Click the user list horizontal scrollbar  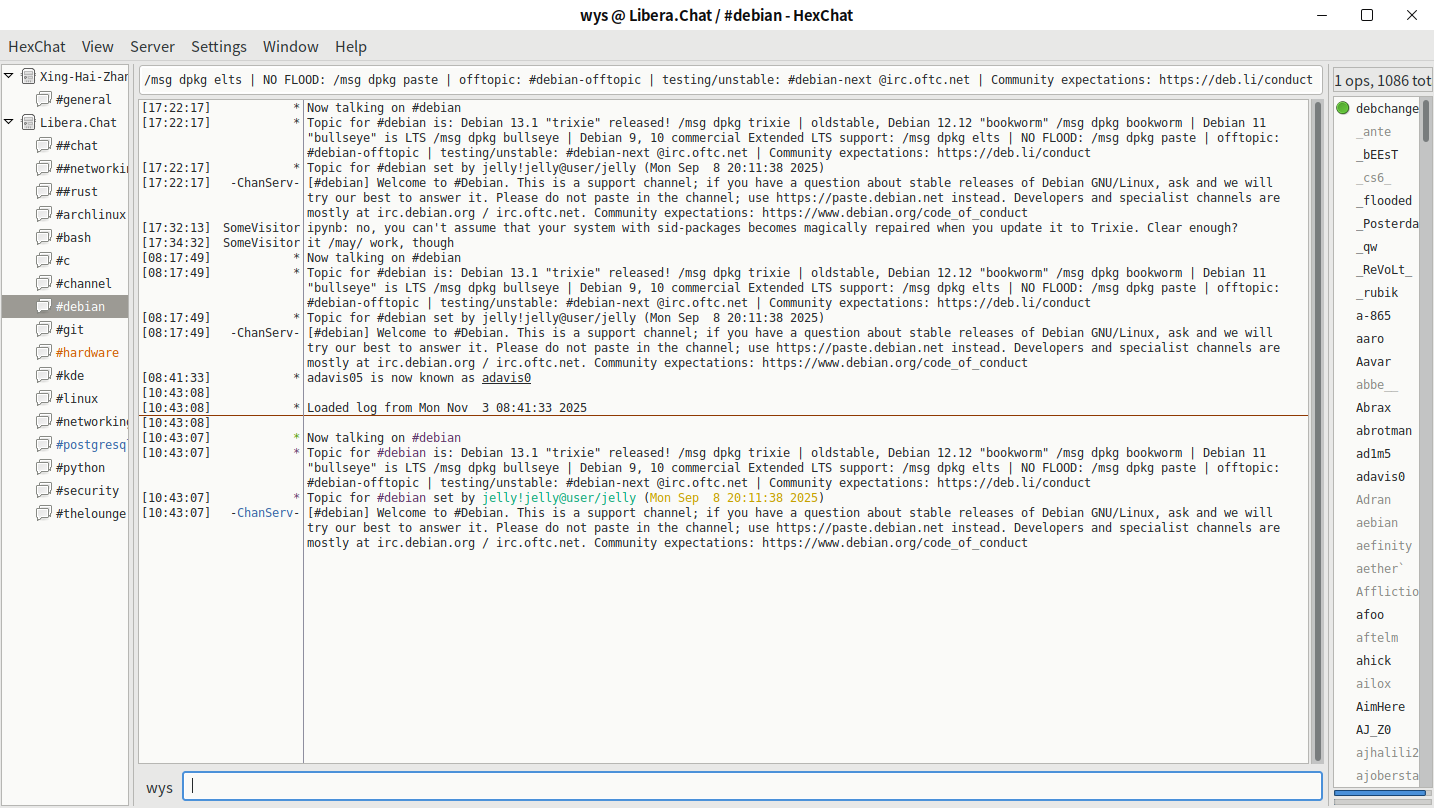1380,793
